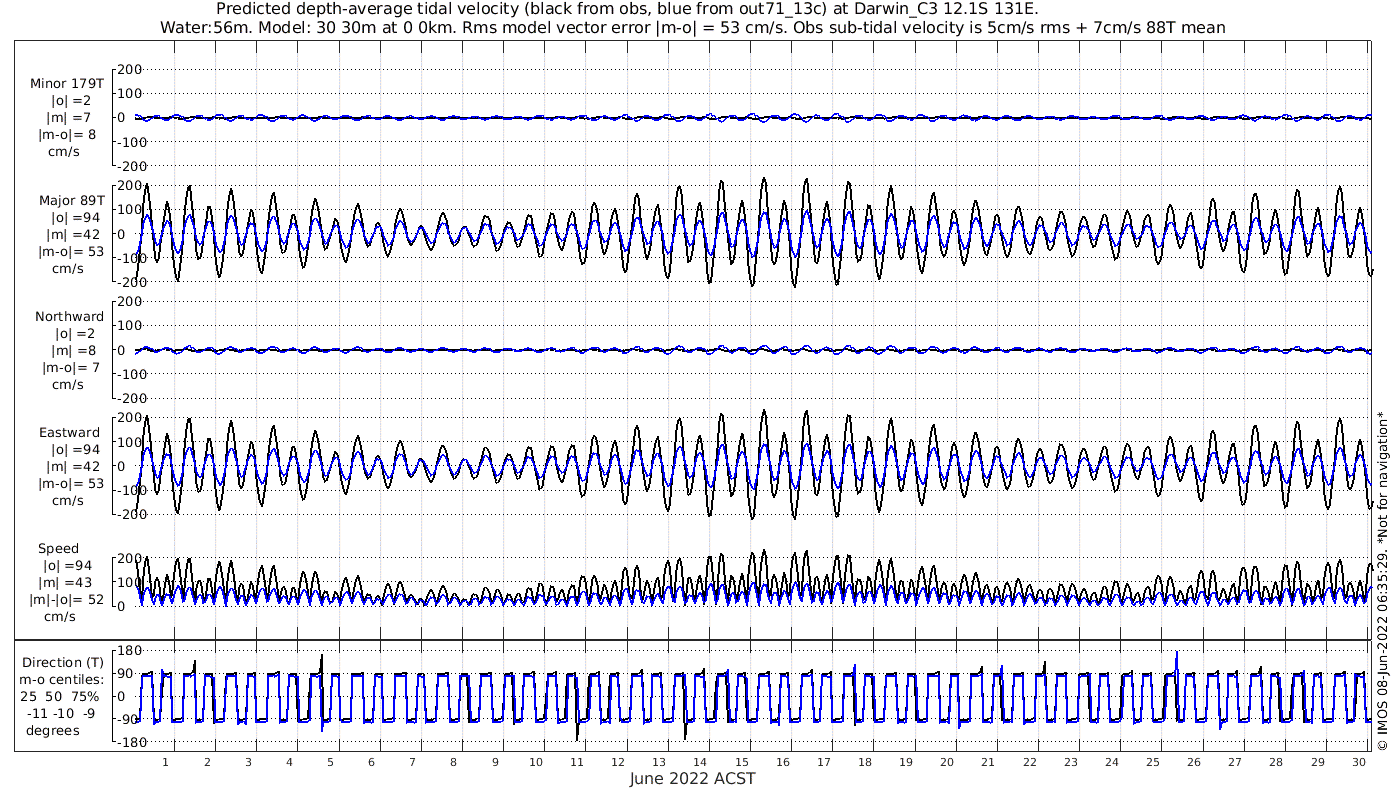This screenshot has height=800, width=1400.
Task: Click the 'Minor 179T' panel label
Action: point(67,84)
